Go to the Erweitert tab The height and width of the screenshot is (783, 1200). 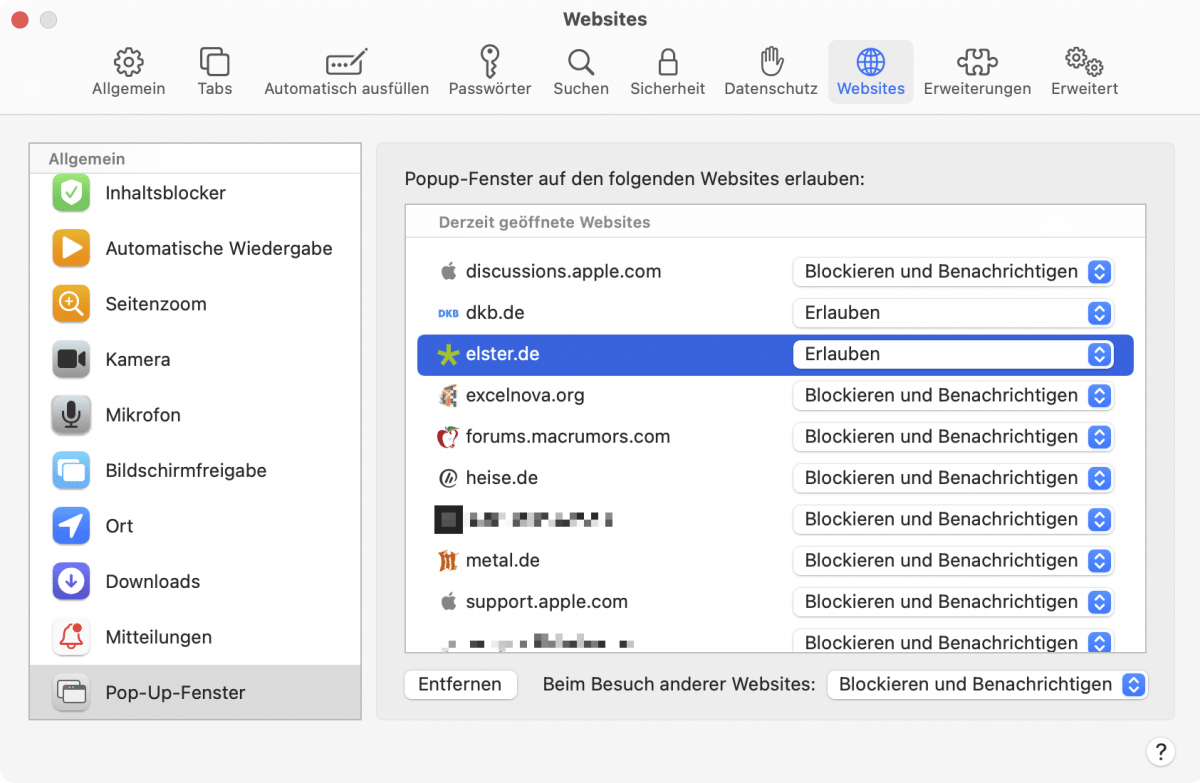[1084, 71]
